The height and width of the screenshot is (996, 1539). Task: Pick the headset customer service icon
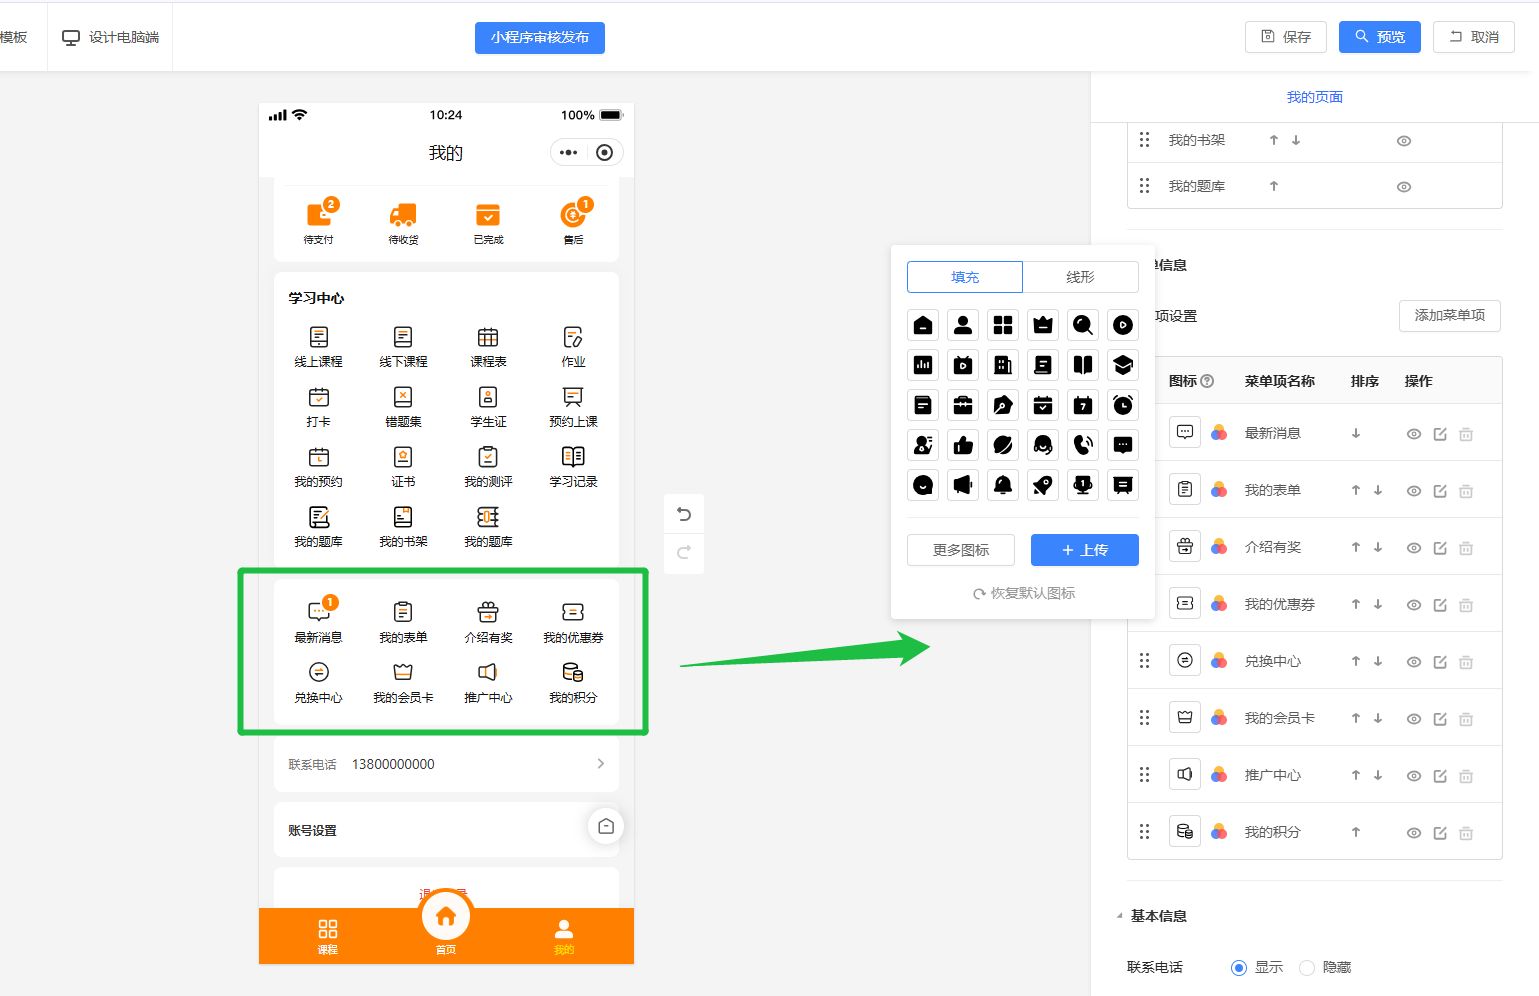tap(1043, 445)
